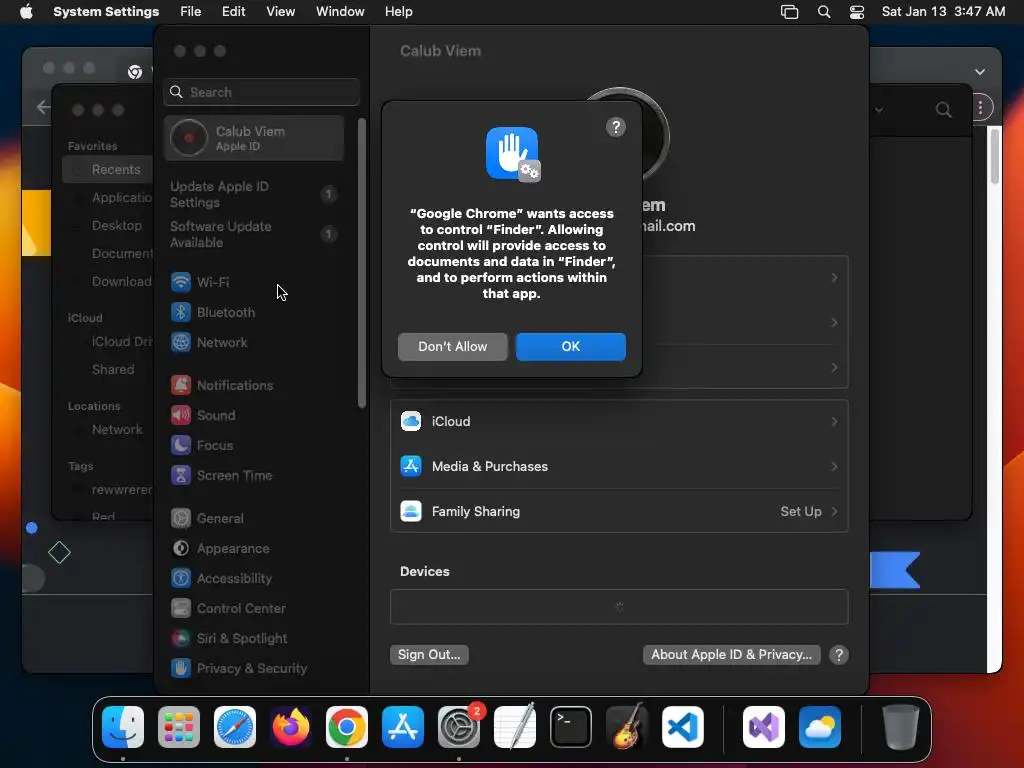Open GarageBand from the Dock
Screen dimensions: 1024x768
point(627,727)
